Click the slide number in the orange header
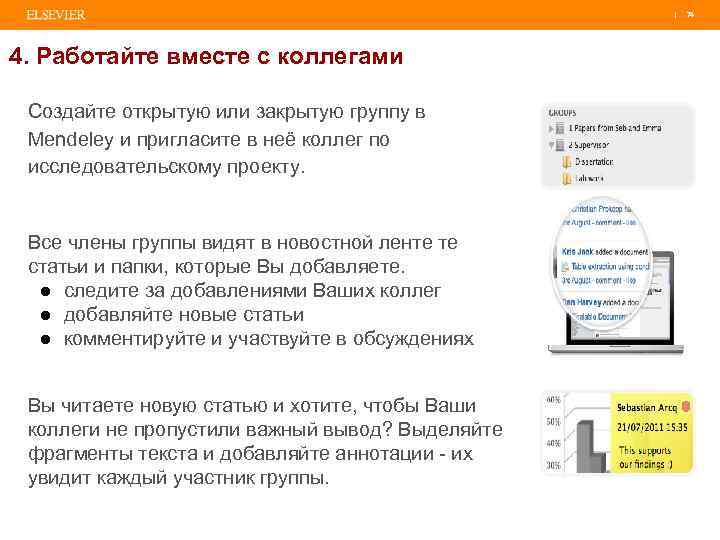Image resolution: width=720 pixels, height=540 pixels. (690, 15)
